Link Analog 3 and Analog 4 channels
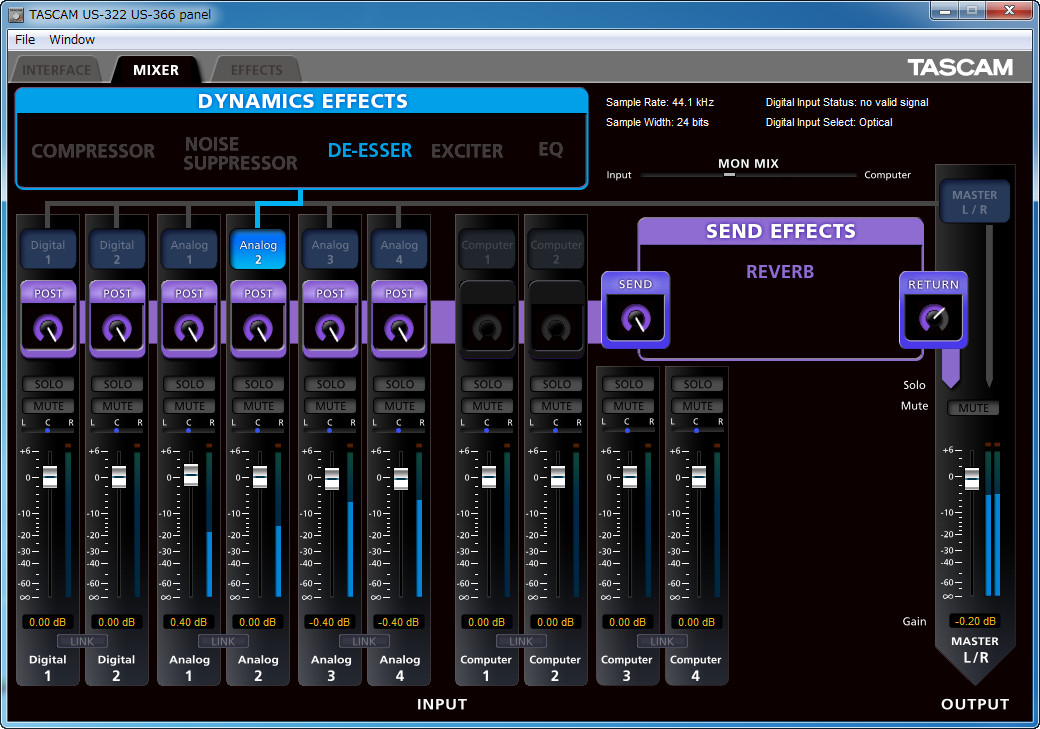 pyautogui.click(x=364, y=641)
